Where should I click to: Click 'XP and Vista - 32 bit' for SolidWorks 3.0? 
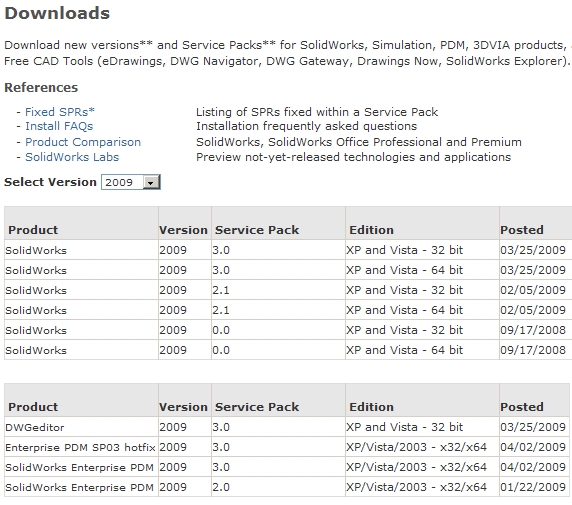(404, 250)
